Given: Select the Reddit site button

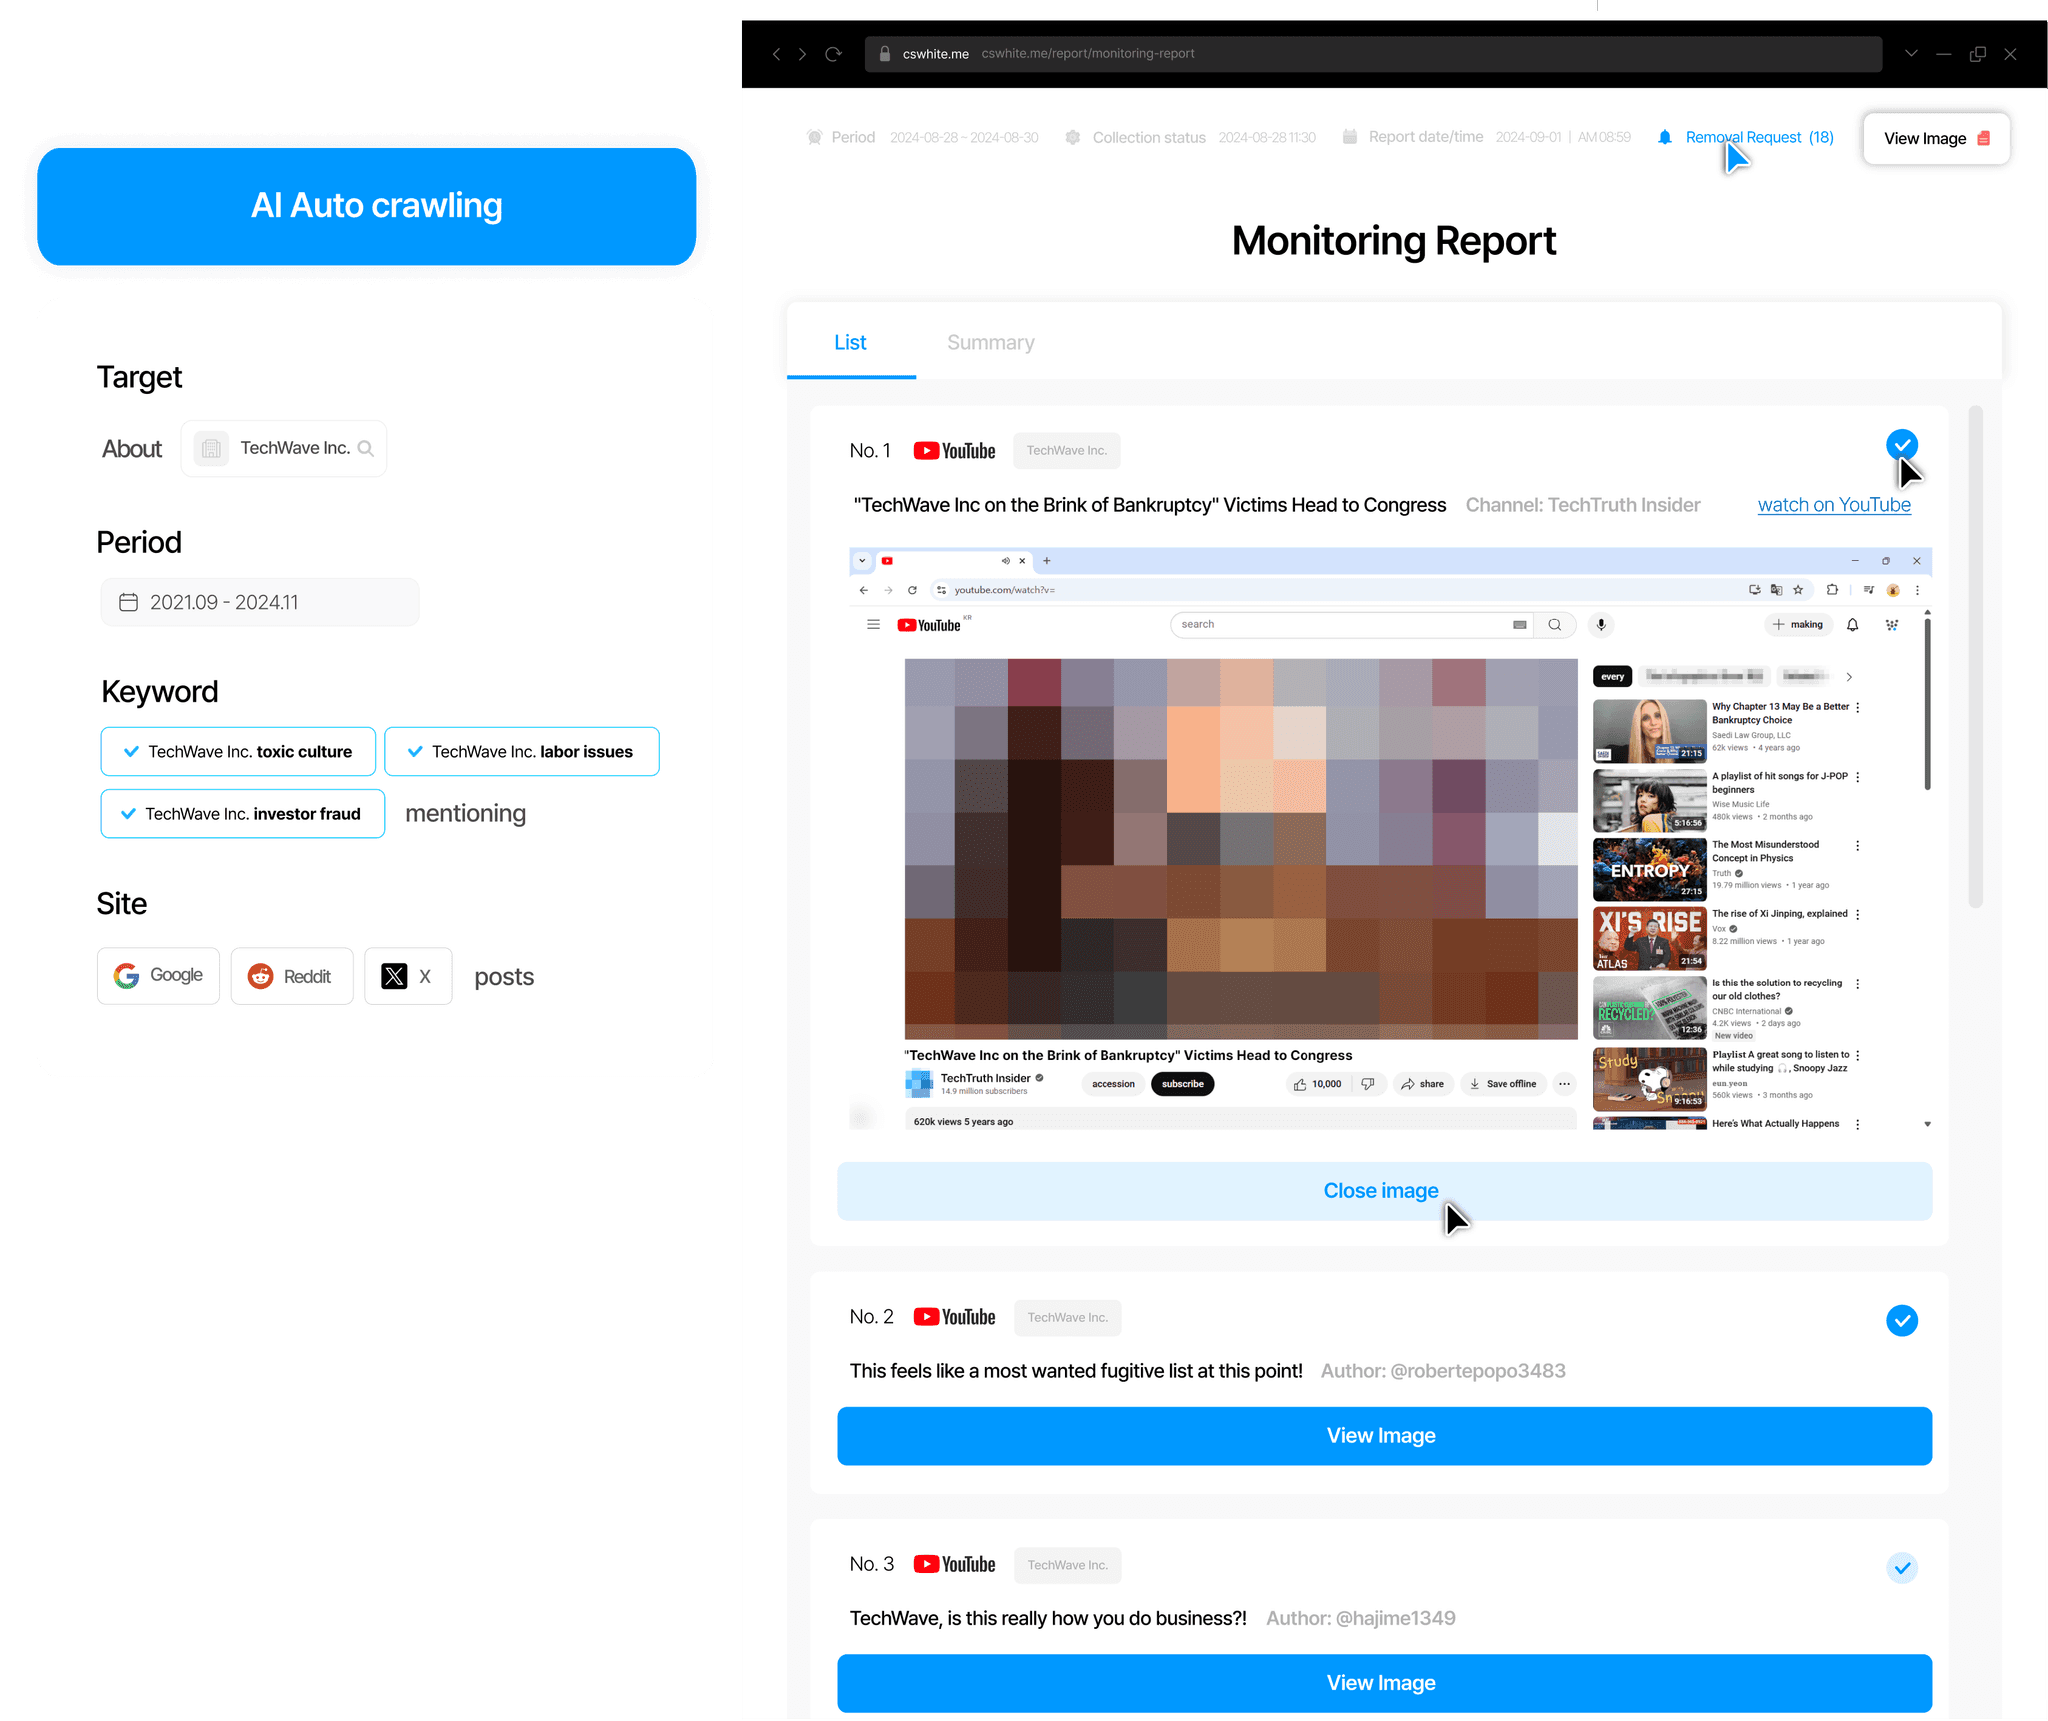Looking at the screenshot, I should tap(291, 976).
